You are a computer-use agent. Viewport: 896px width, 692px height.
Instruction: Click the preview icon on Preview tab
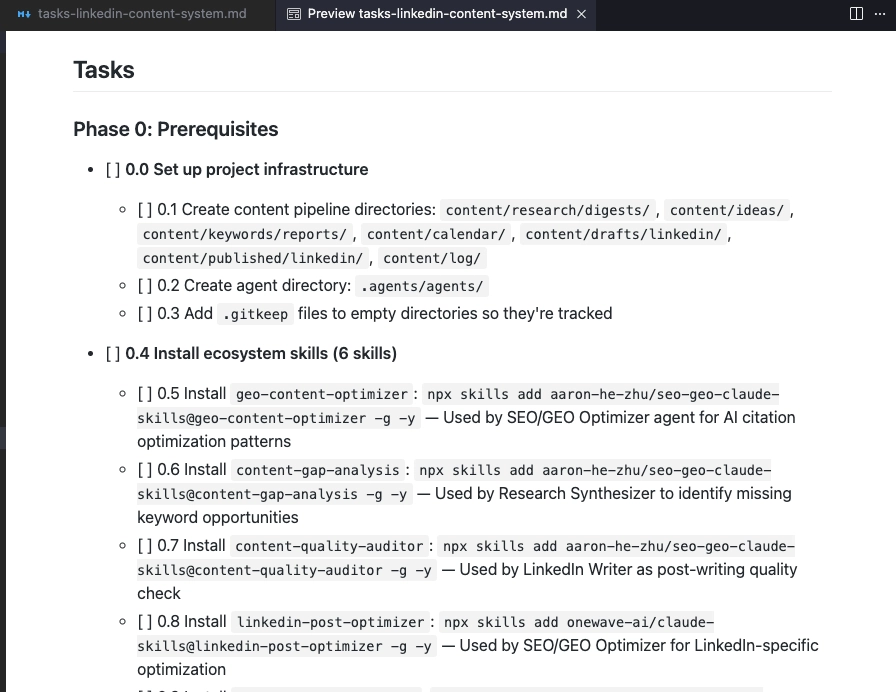pos(293,14)
